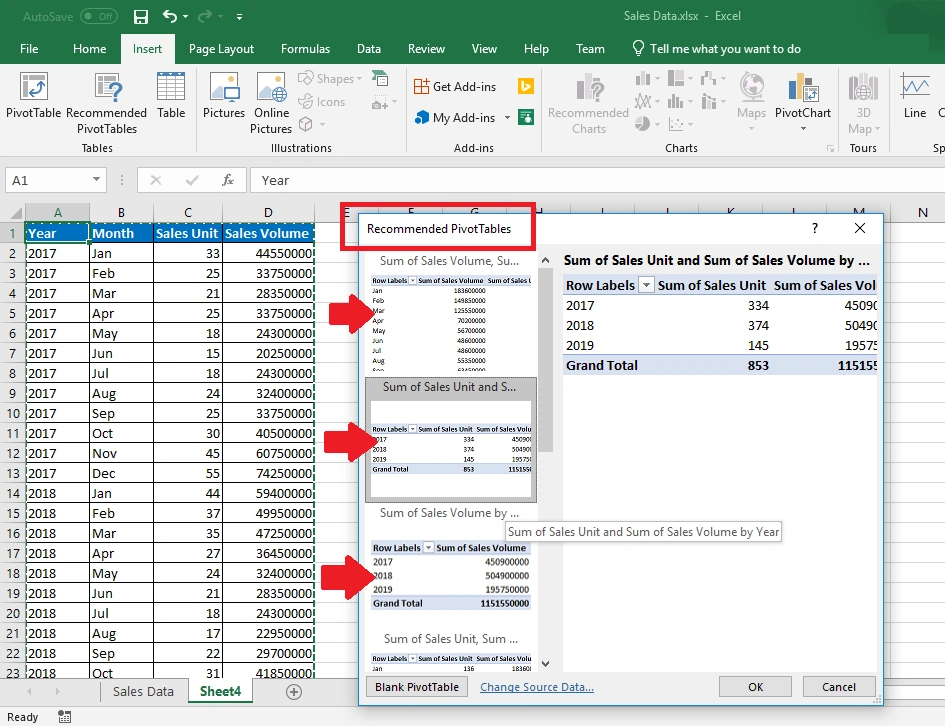Open the 3D Map tool

(x=864, y=103)
